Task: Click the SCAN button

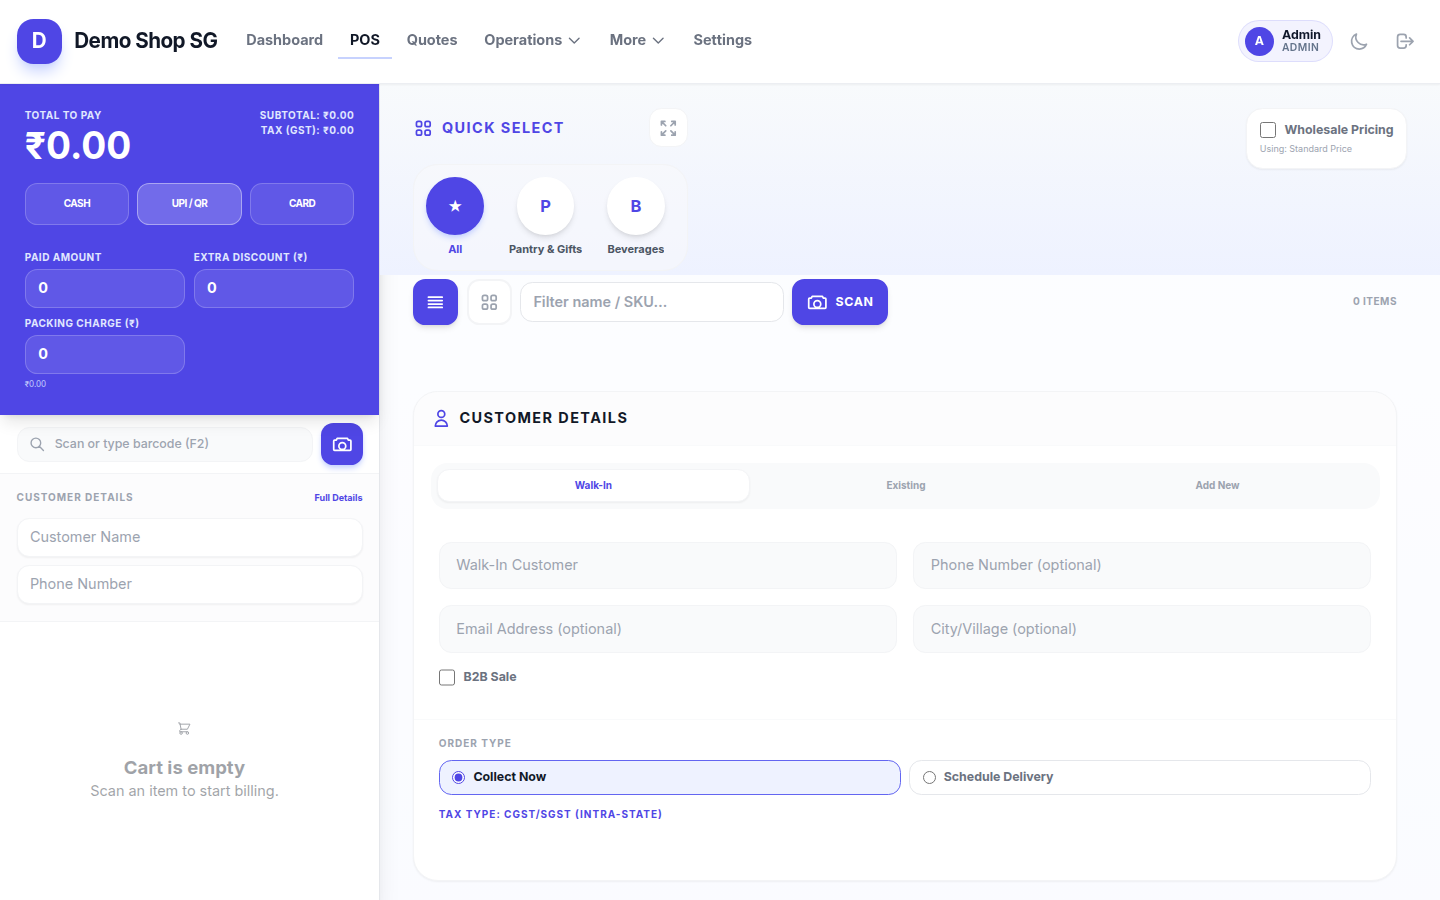Action: click(x=840, y=302)
